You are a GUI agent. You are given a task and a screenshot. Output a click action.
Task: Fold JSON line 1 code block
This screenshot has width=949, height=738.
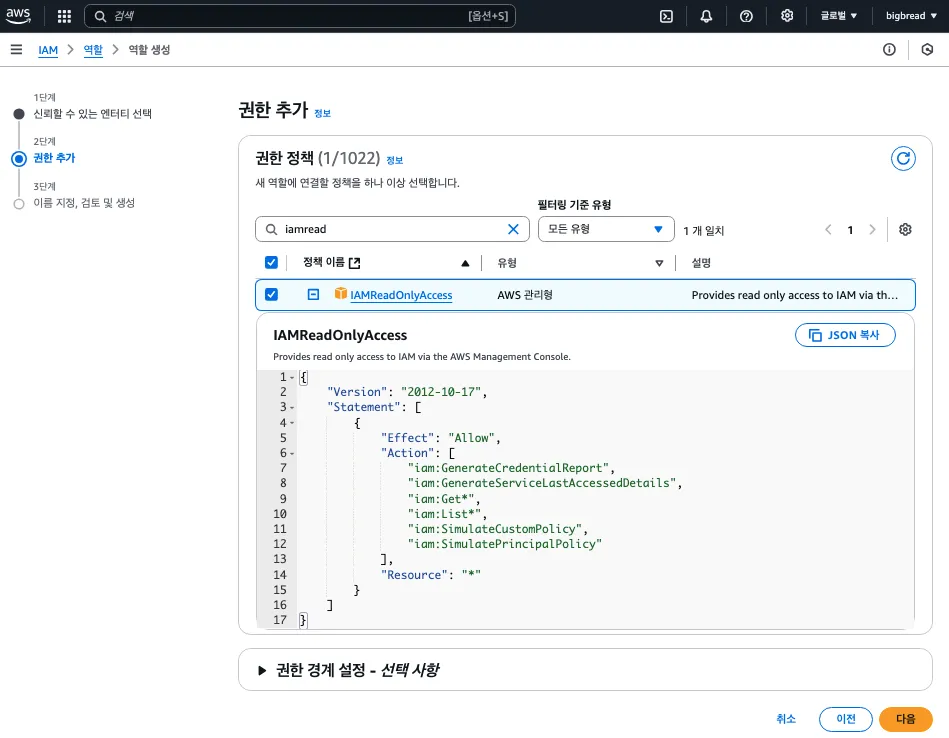coord(292,377)
